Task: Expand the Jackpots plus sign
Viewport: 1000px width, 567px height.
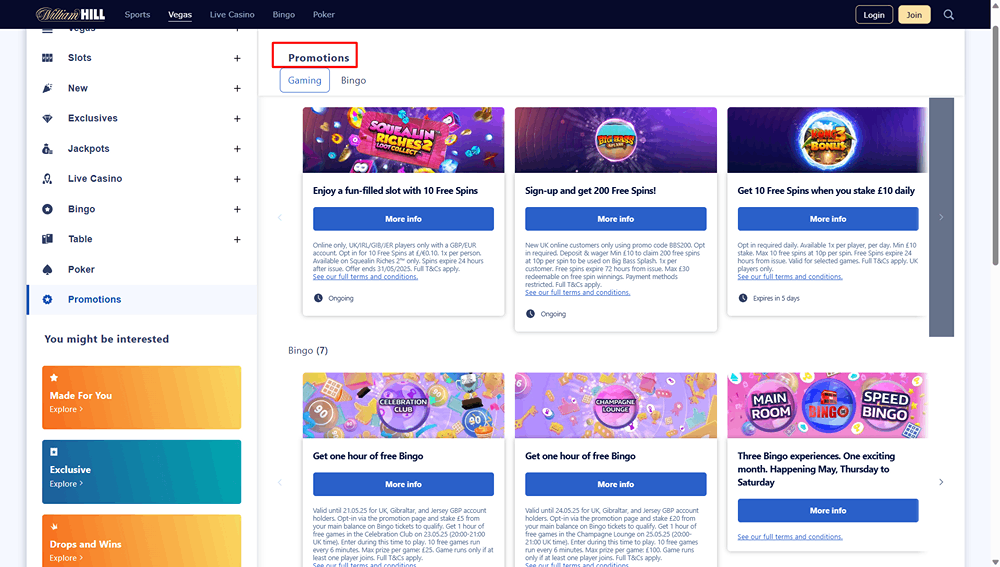Action: [237, 149]
